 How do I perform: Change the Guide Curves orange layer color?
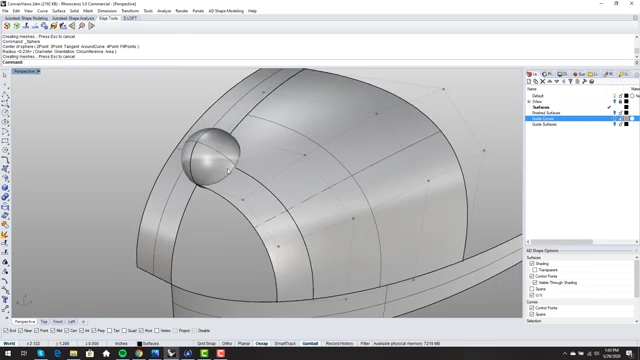tap(626, 118)
